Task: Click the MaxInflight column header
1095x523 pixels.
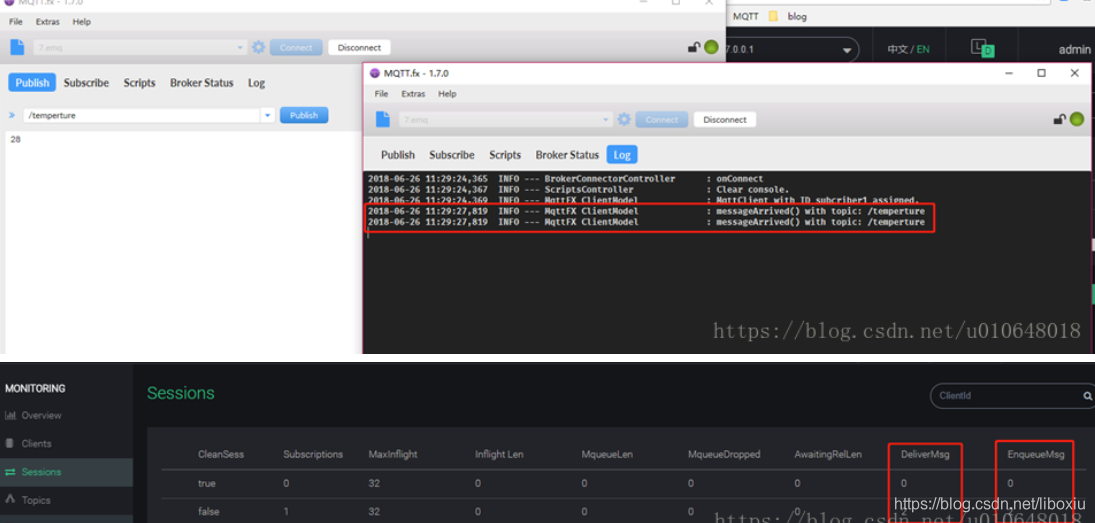Action: click(x=392, y=454)
